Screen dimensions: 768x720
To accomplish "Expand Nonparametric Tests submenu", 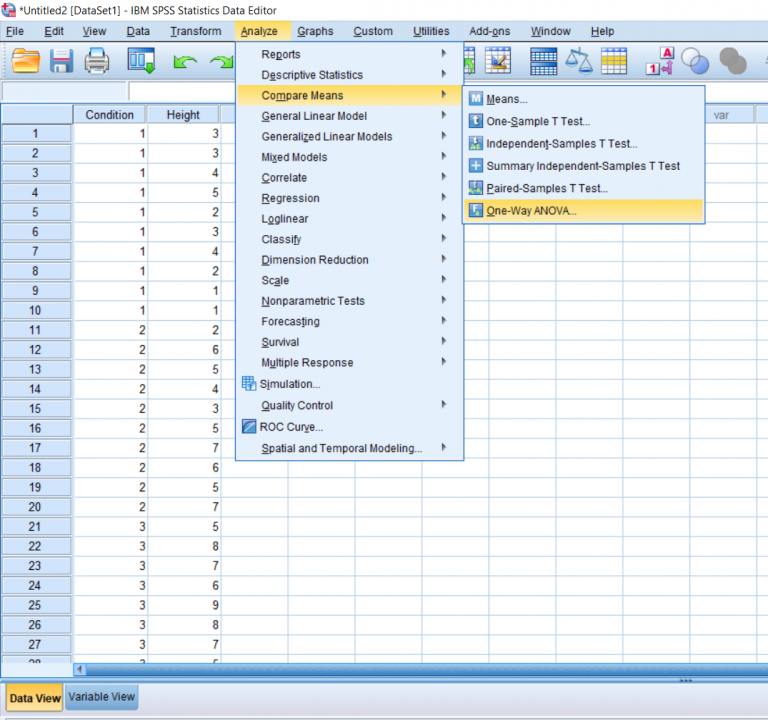I will click(349, 301).
